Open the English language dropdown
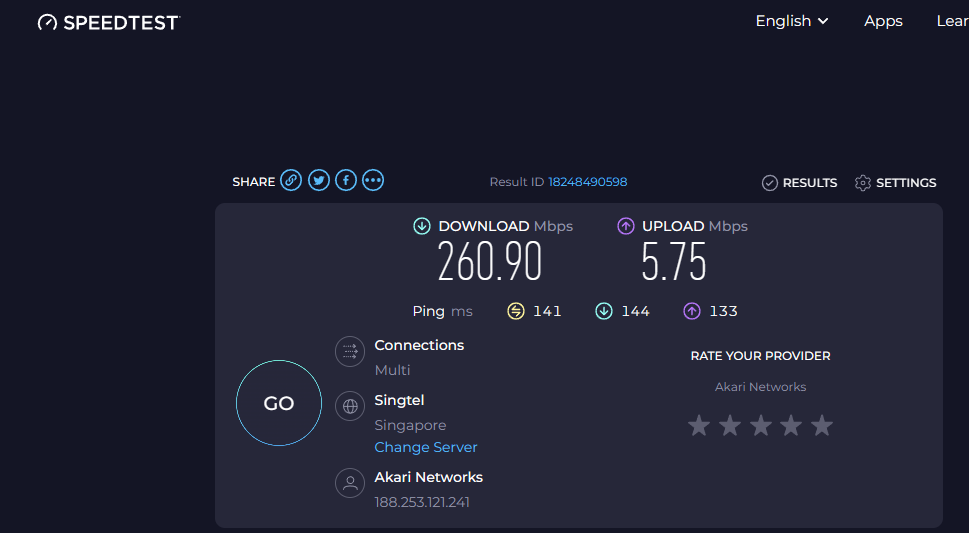Image resolution: width=969 pixels, height=533 pixels. pyautogui.click(x=792, y=21)
